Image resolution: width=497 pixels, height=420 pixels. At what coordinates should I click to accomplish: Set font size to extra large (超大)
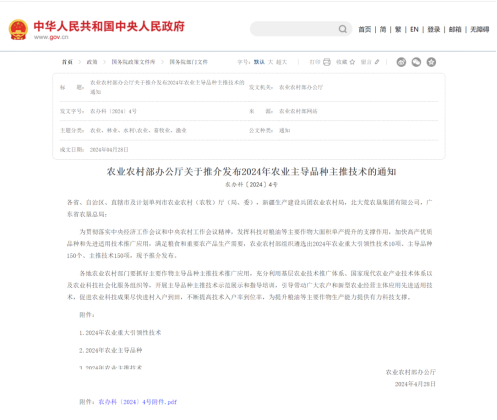pyautogui.click(x=282, y=62)
